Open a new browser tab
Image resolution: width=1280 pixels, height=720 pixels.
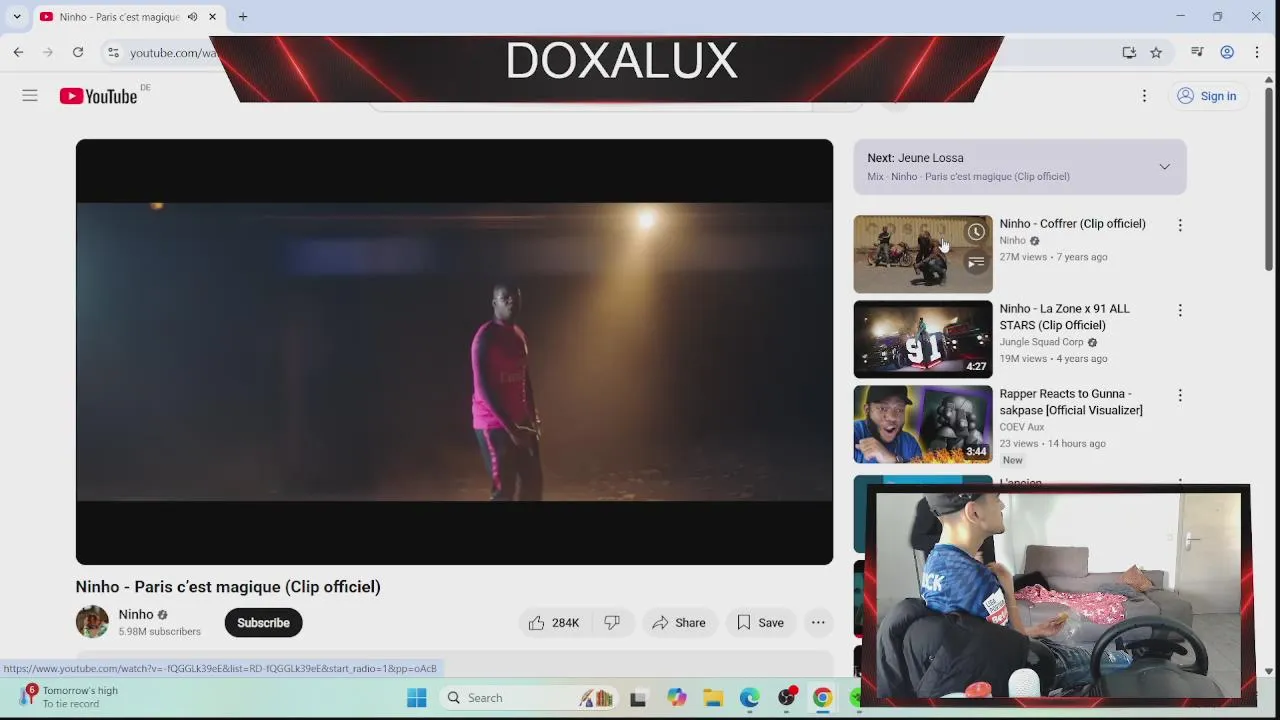point(243,17)
